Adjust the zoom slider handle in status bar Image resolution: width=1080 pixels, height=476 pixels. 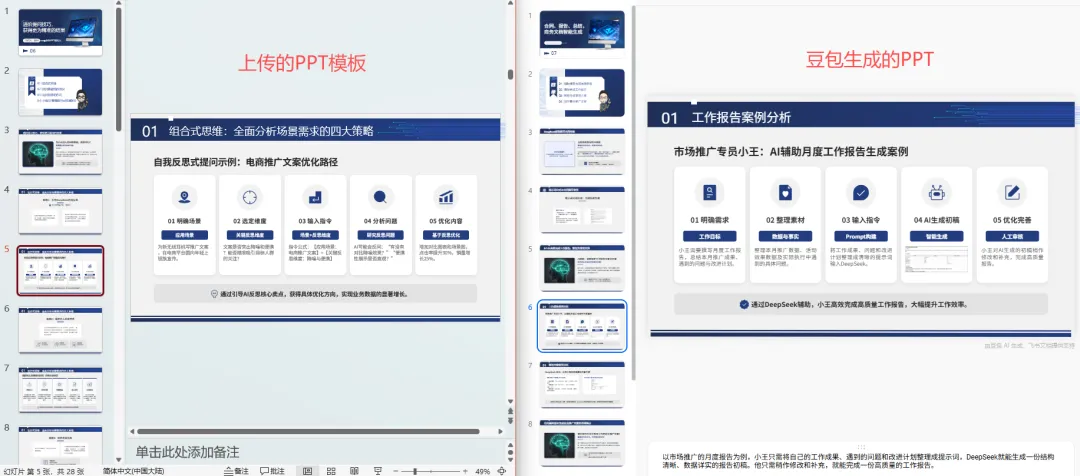[x=414, y=471]
